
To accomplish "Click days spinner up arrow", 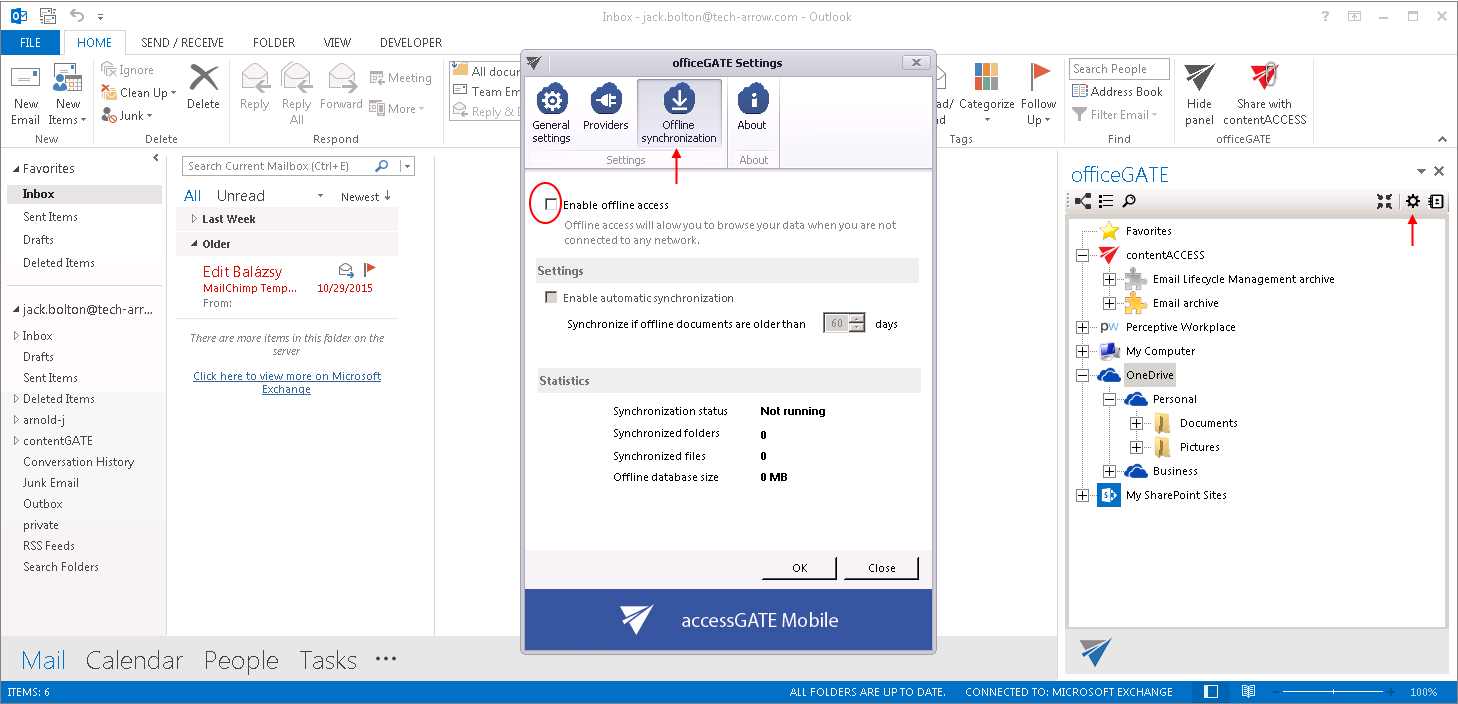I will [x=856, y=319].
